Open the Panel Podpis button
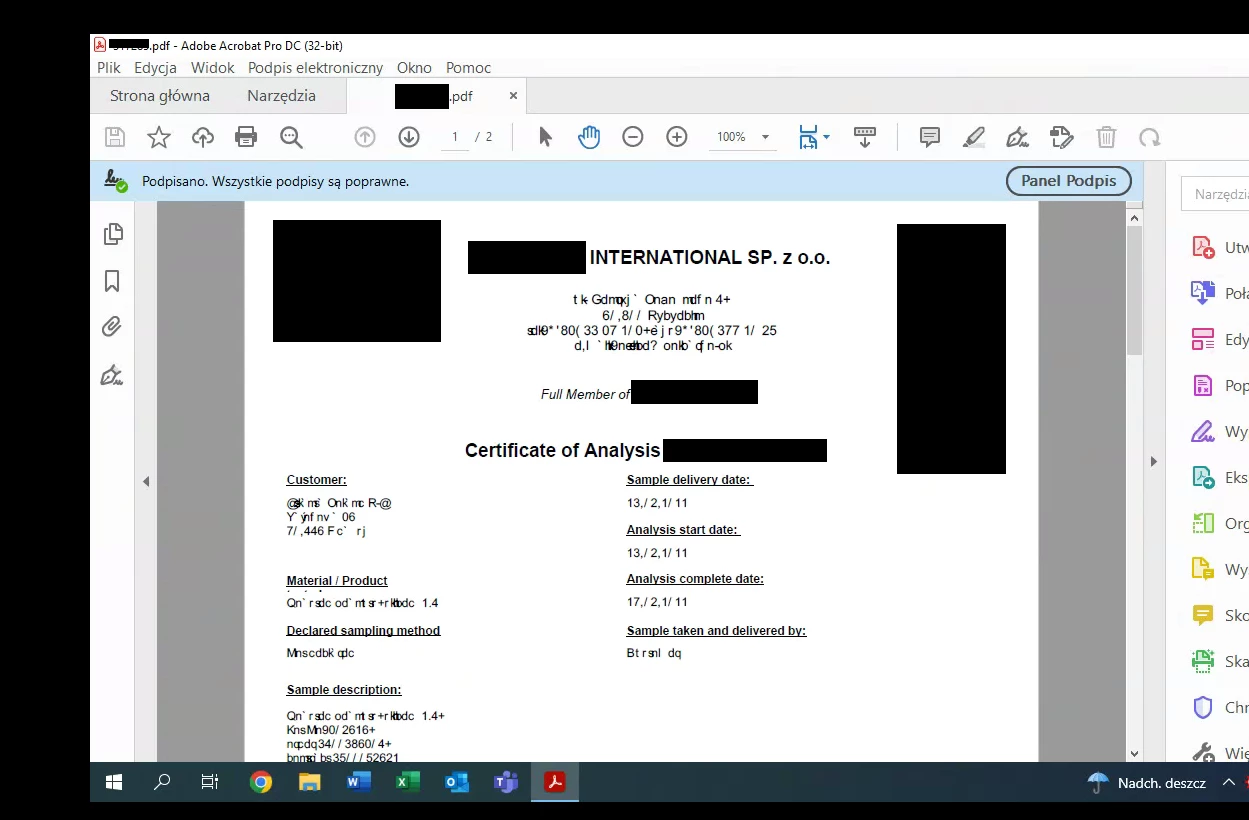The width and height of the screenshot is (1249, 820). [x=1069, y=181]
